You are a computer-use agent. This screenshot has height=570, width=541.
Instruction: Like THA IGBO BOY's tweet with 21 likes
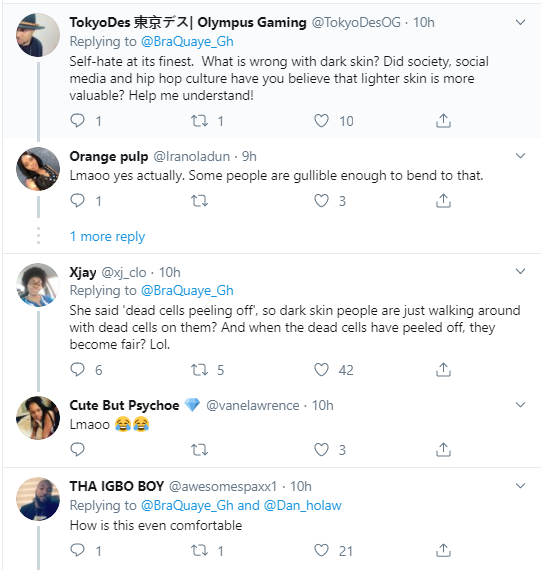[321, 550]
